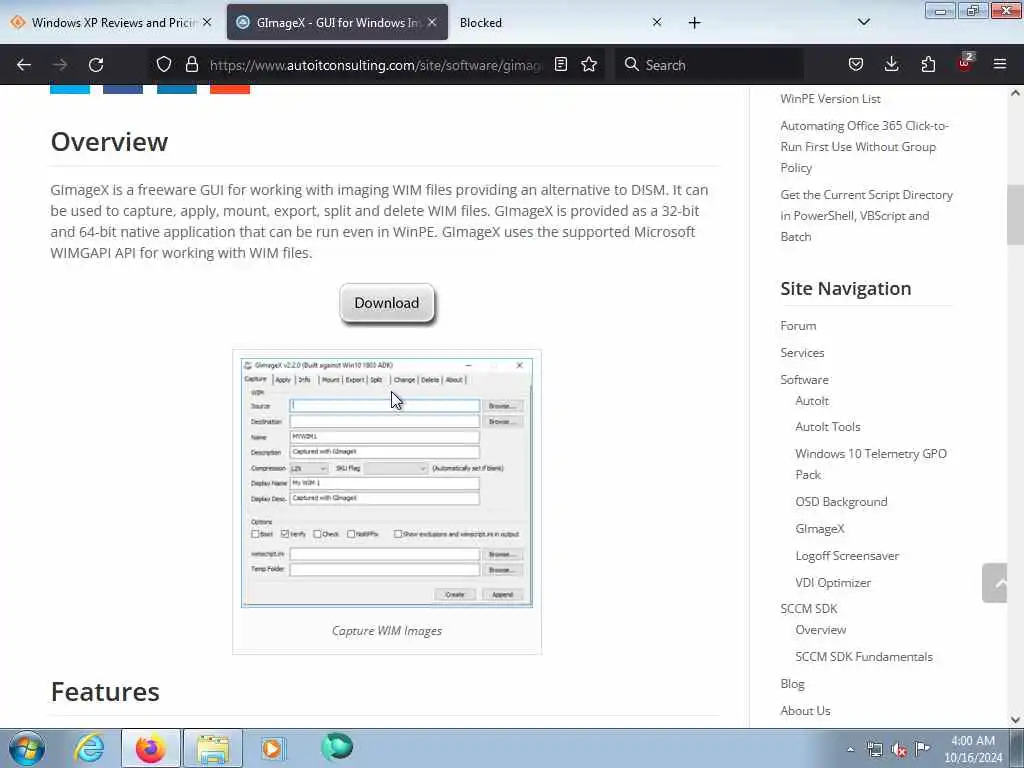This screenshot has width=1024, height=768.
Task: Open tracking protection shield icon
Action: coord(164,64)
